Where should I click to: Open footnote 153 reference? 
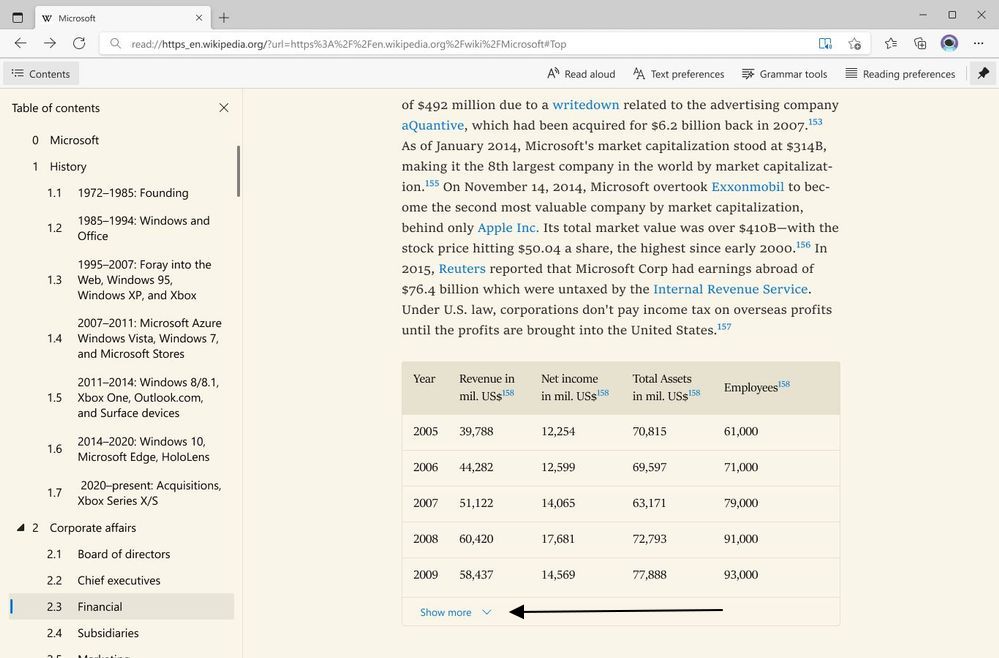(x=815, y=122)
